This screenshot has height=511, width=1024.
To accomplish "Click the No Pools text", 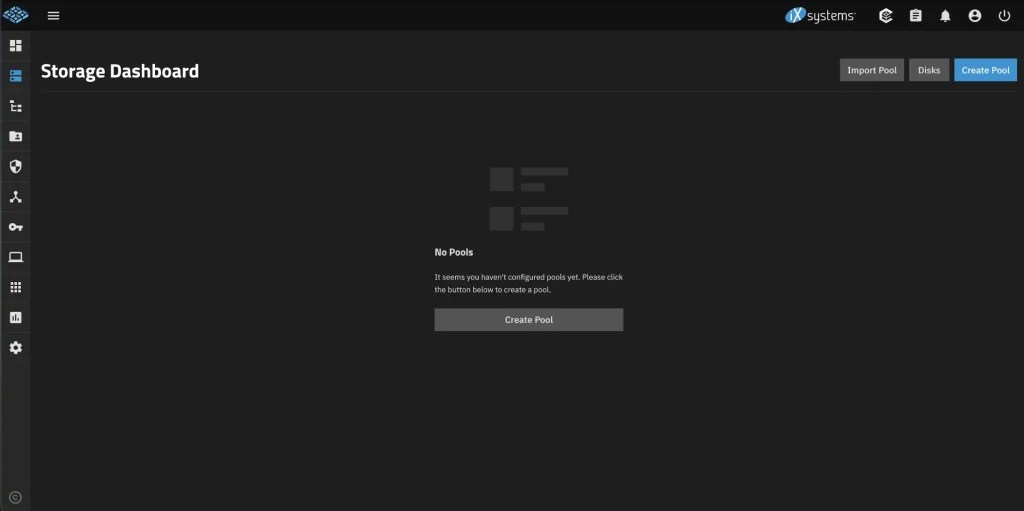I will tap(454, 252).
